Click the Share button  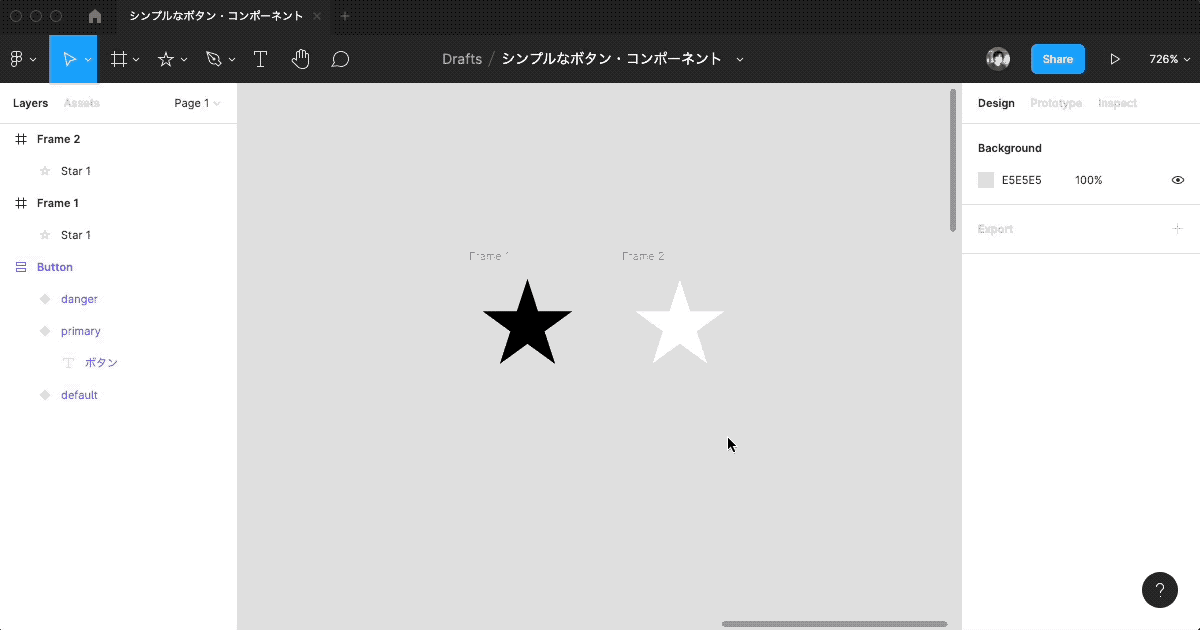(1057, 58)
